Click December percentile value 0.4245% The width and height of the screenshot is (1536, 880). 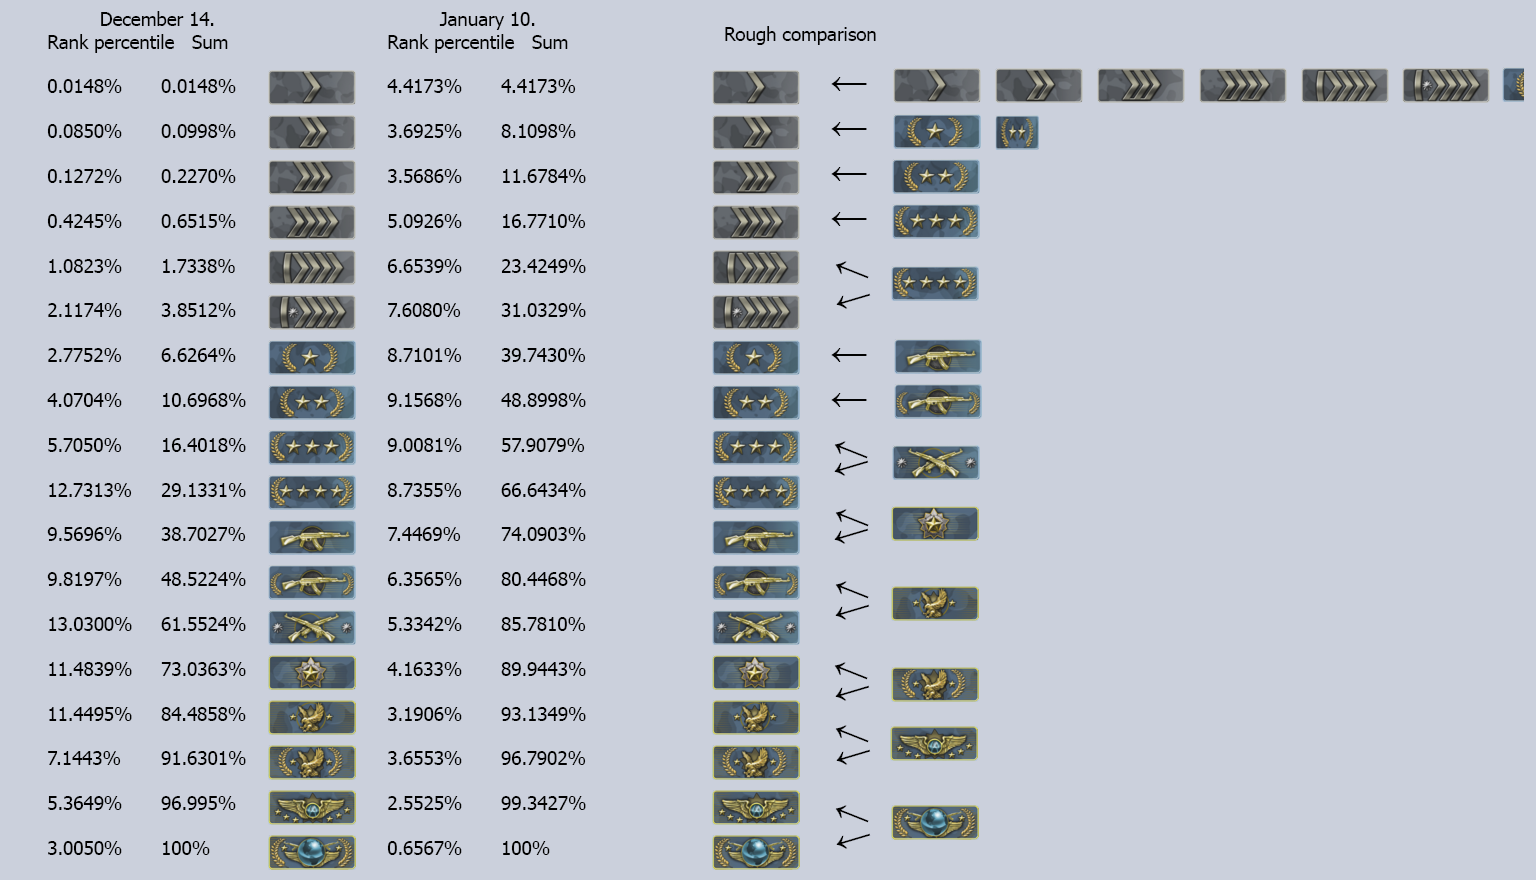pyautogui.click(x=85, y=222)
